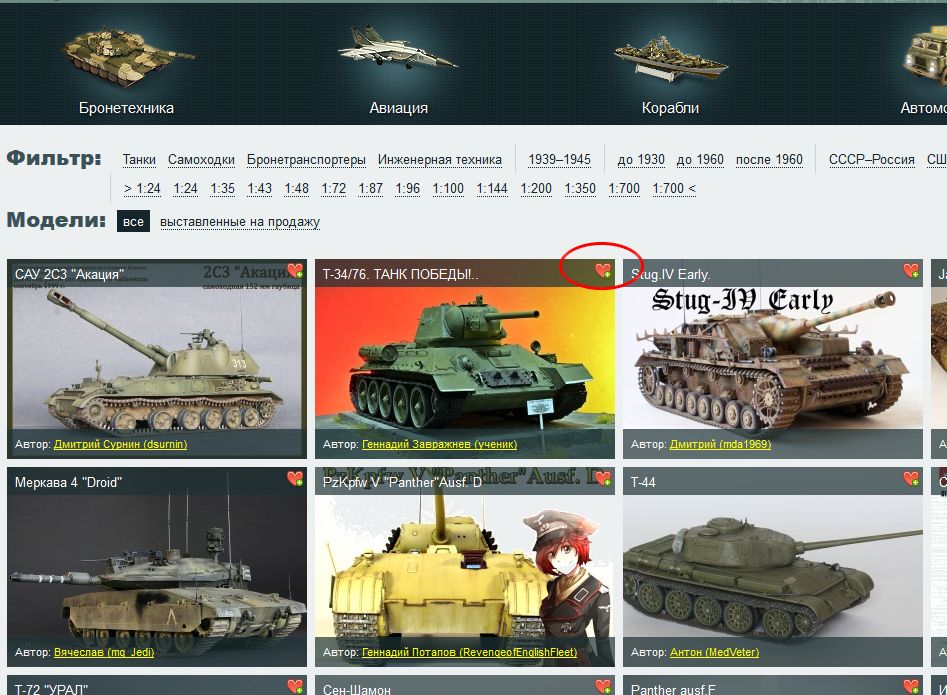Viewport: 947px width, 695px height.
Task: Click heart icon on PzKpfw V Panther card
Action: click(x=602, y=479)
